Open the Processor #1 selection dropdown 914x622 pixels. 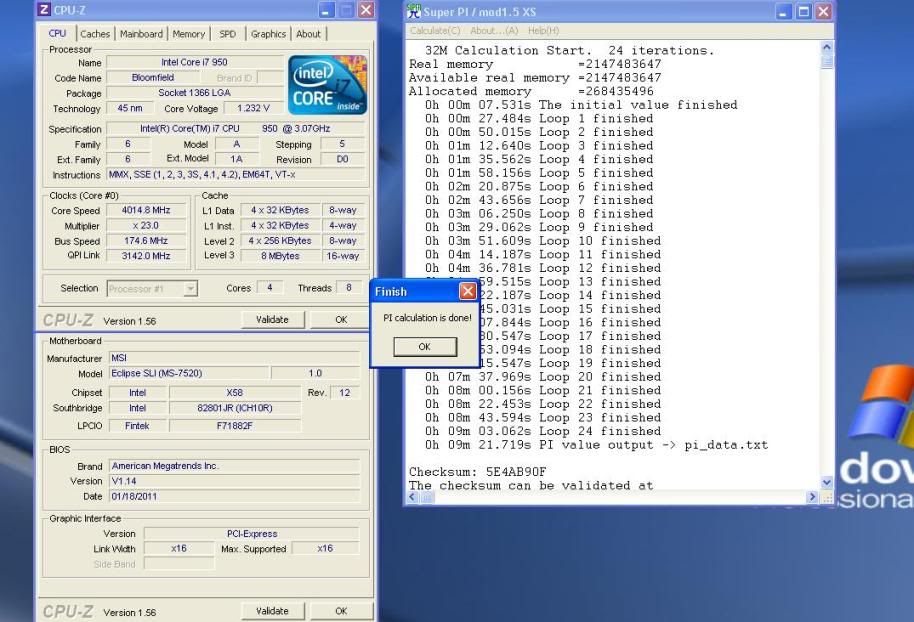coord(190,289)
